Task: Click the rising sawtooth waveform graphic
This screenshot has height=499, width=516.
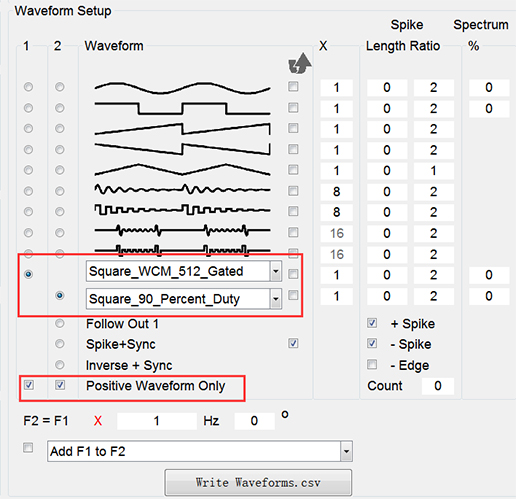Action: tap(182, 129)
